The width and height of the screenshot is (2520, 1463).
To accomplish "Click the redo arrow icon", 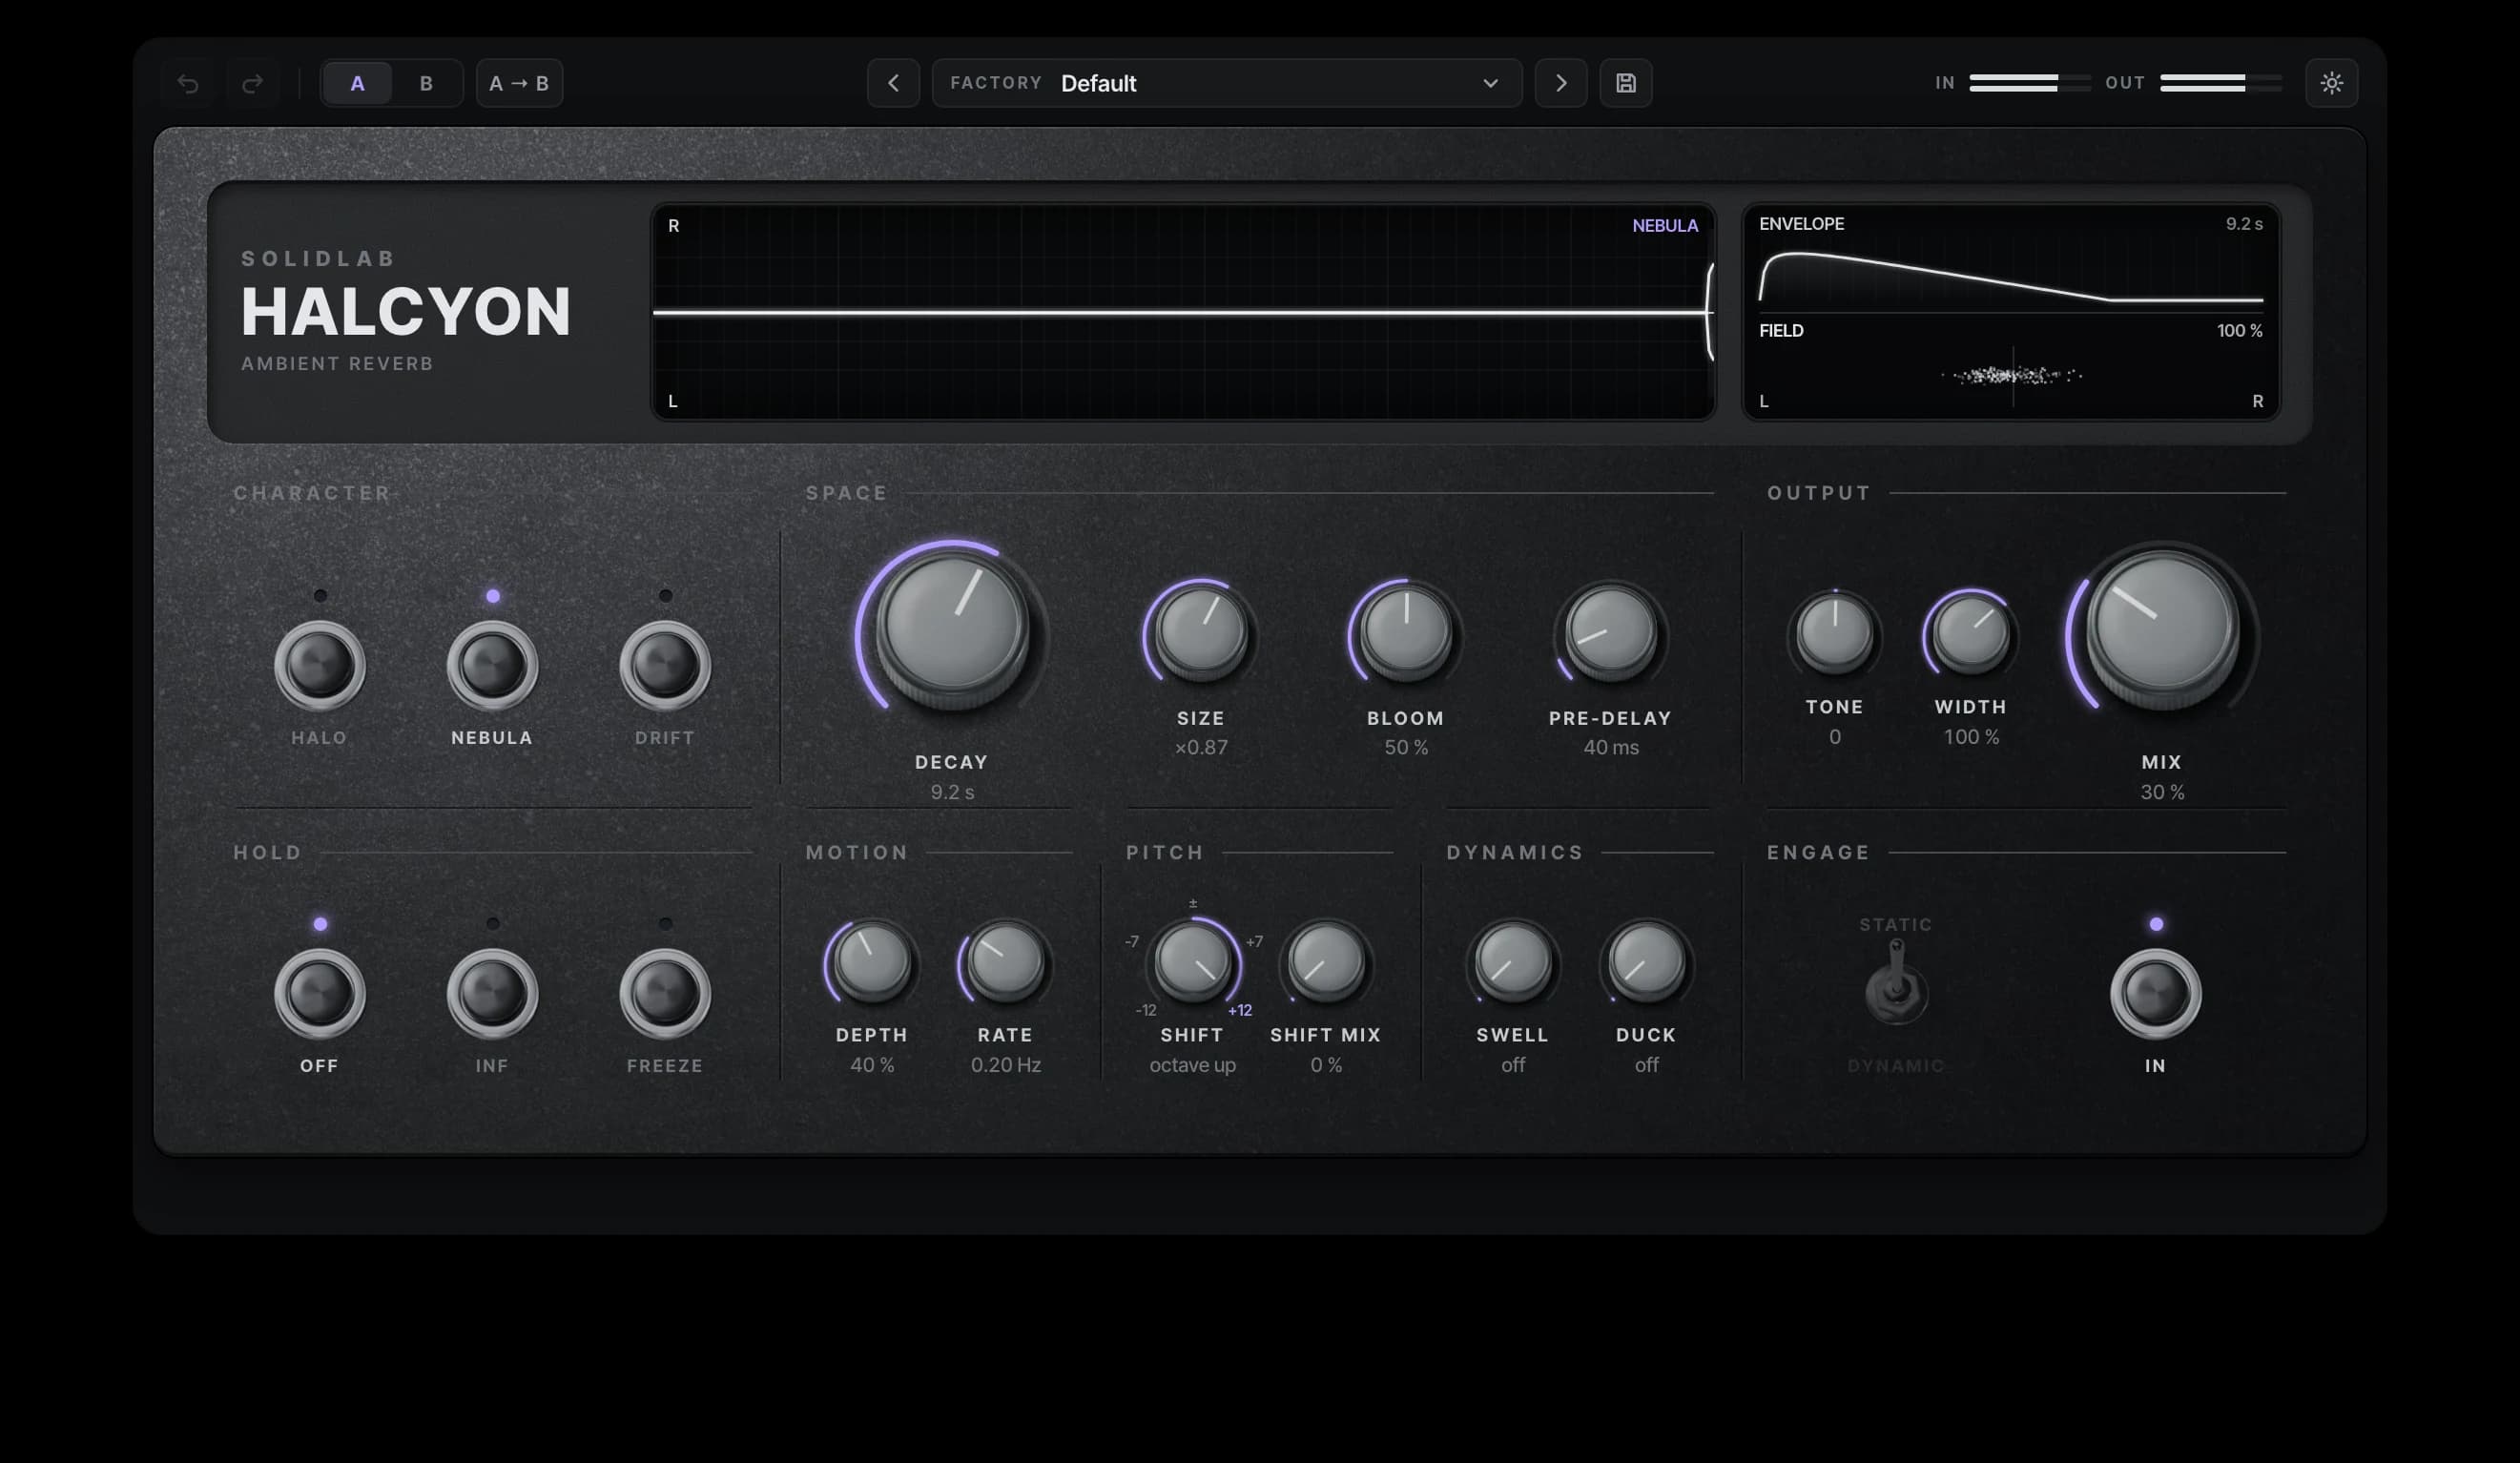I will tap(252, 83).
